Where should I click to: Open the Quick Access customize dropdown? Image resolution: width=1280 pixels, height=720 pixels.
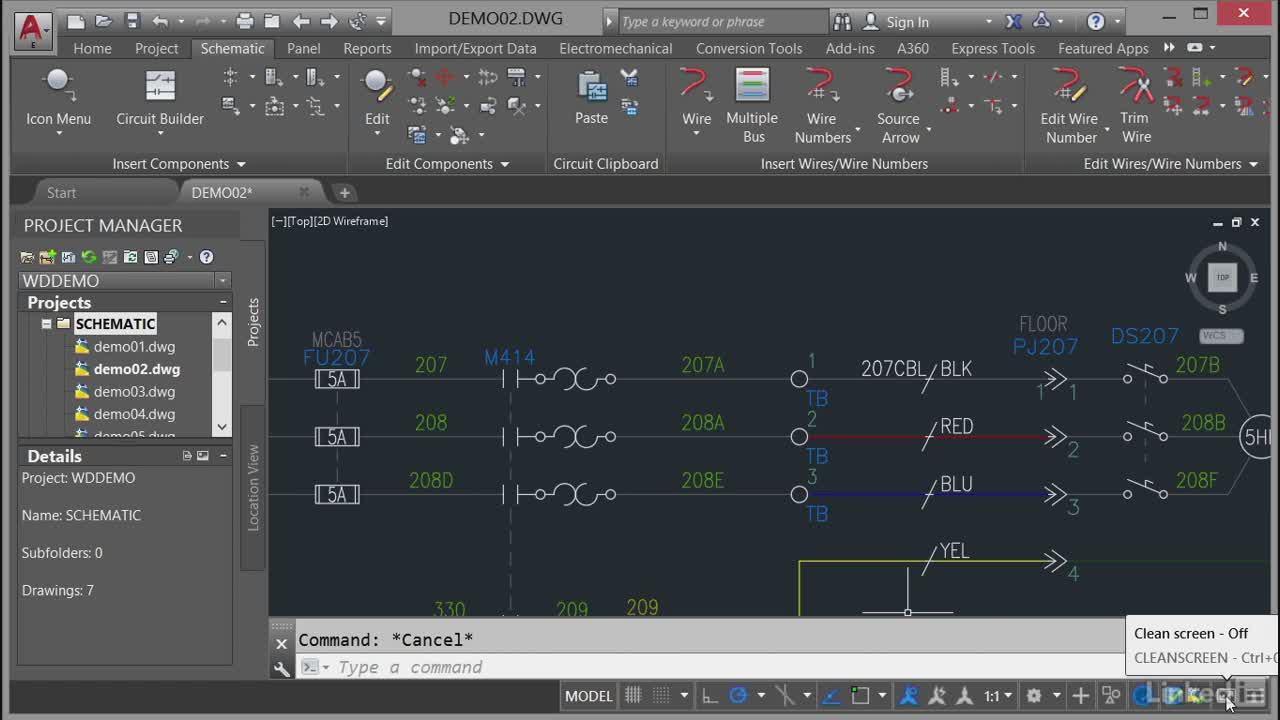tap(383, 21)
